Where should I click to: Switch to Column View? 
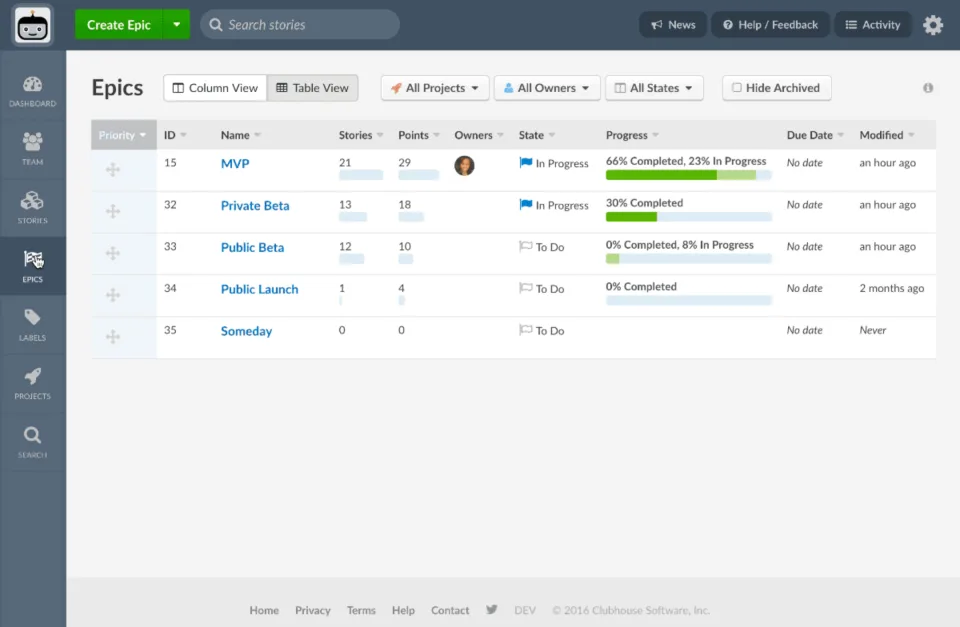click(216, 88)
